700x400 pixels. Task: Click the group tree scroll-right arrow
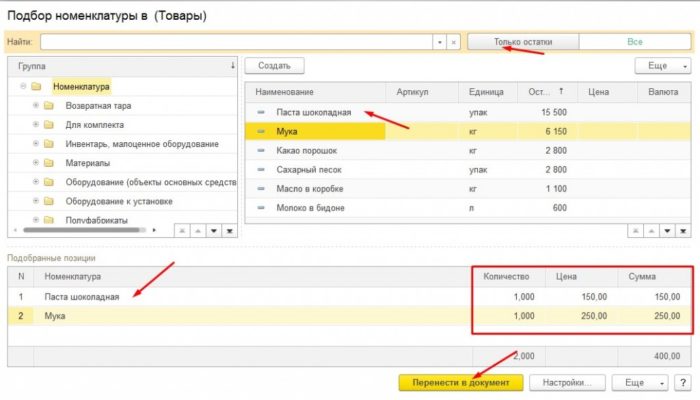154,230
